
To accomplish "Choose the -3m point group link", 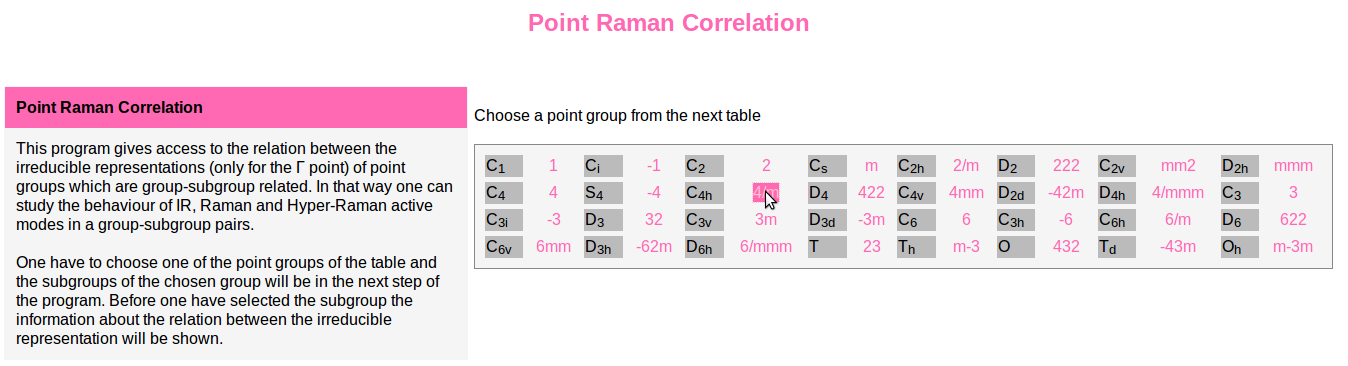I will pyautogui.click(x=872, y=219).
